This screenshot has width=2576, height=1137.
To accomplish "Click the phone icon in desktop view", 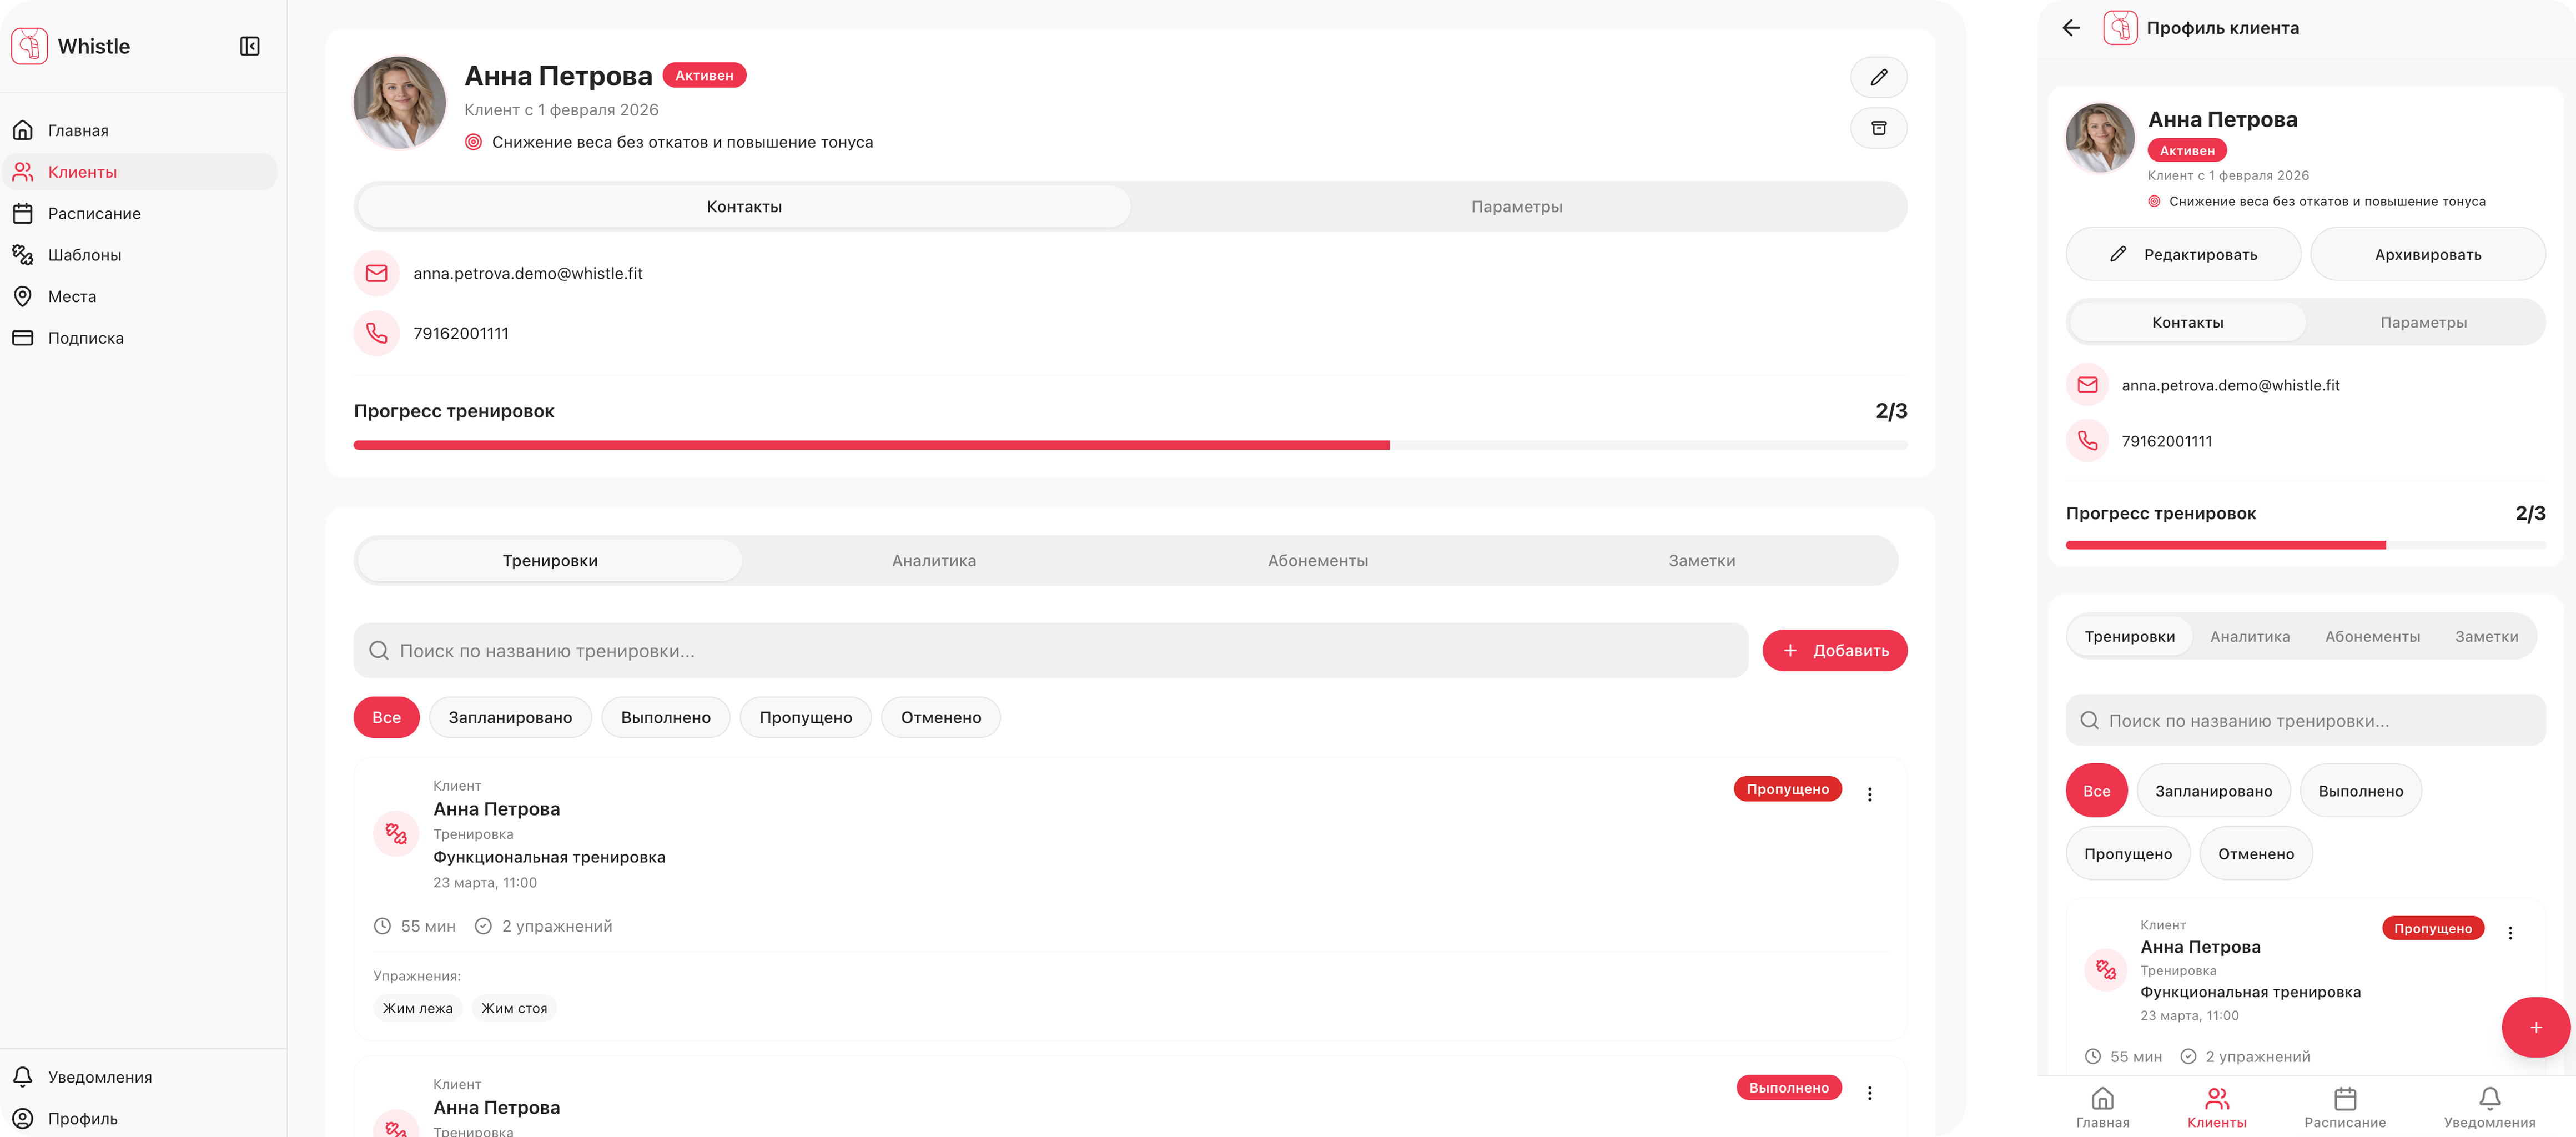I will pos(376,333).
